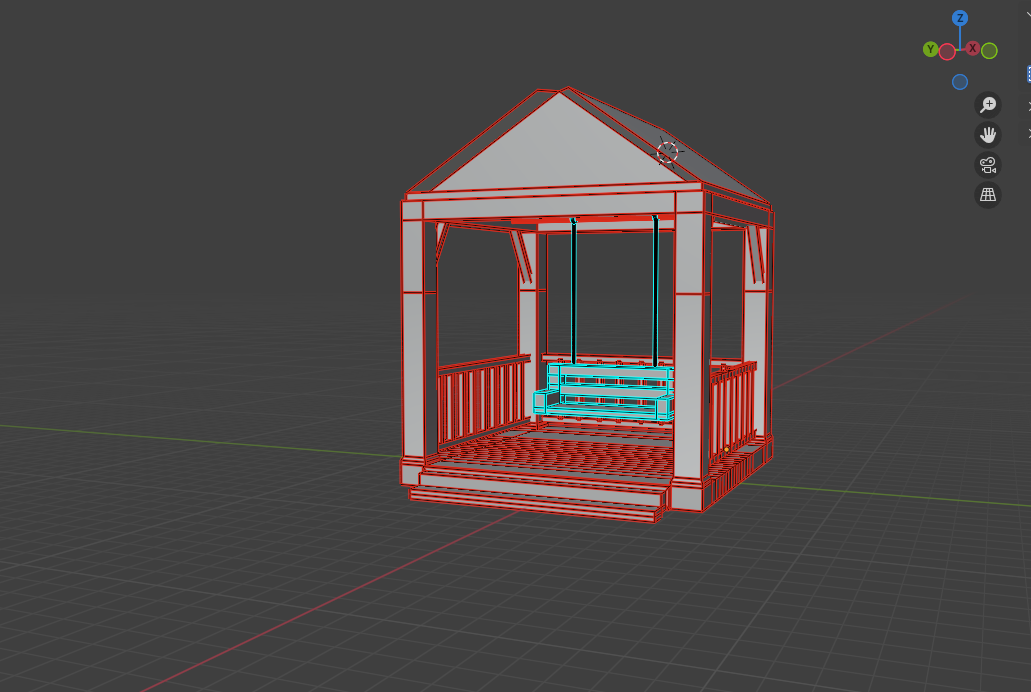Select the front left pillar
This screenshot has width=1031, height=692.
[x=413, y=342]
